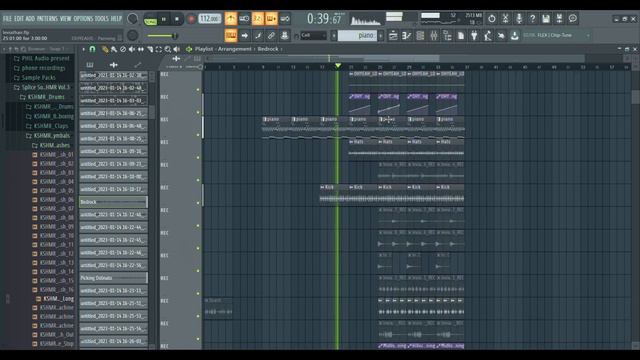Open the OPTIONS menu
The width and height of the screenshot is (640, 360).
click(x=83, y=19)
